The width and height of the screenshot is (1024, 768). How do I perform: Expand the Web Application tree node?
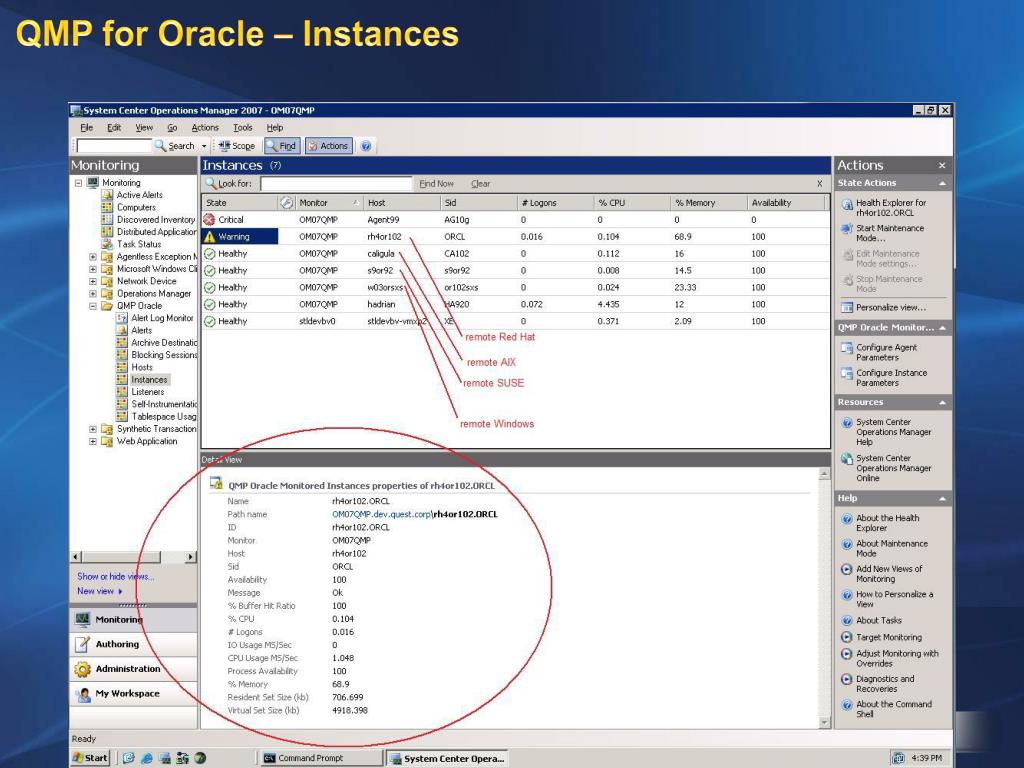click(x=93, y=441)
